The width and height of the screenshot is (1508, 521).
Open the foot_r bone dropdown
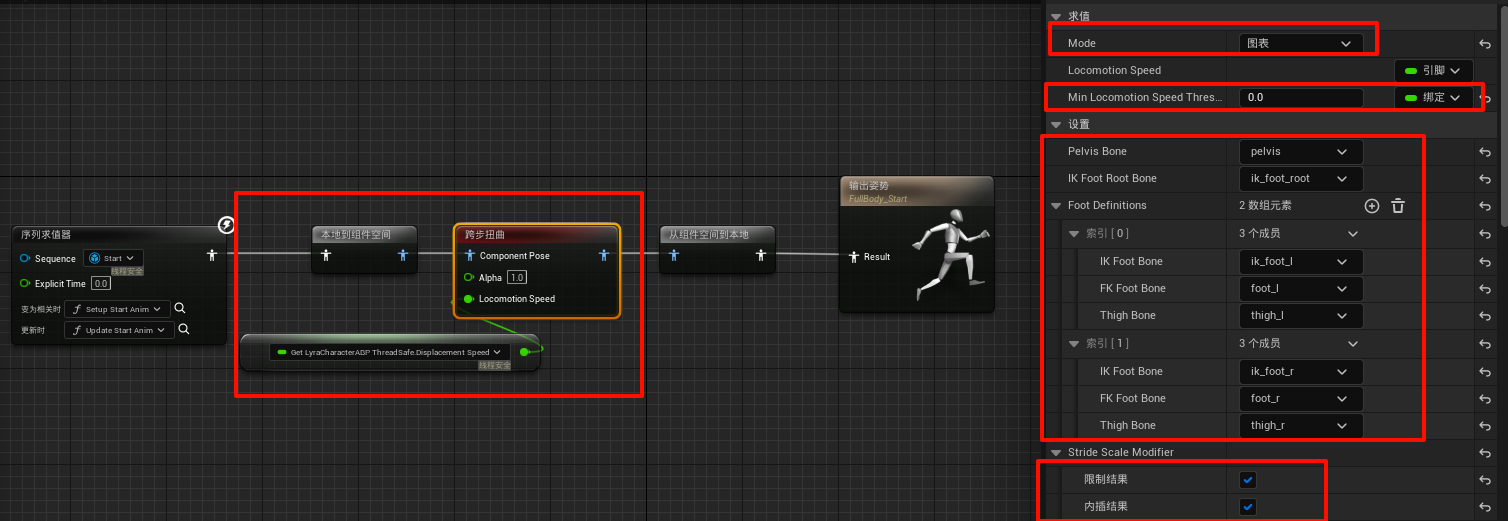click(x=1301, y=398)
